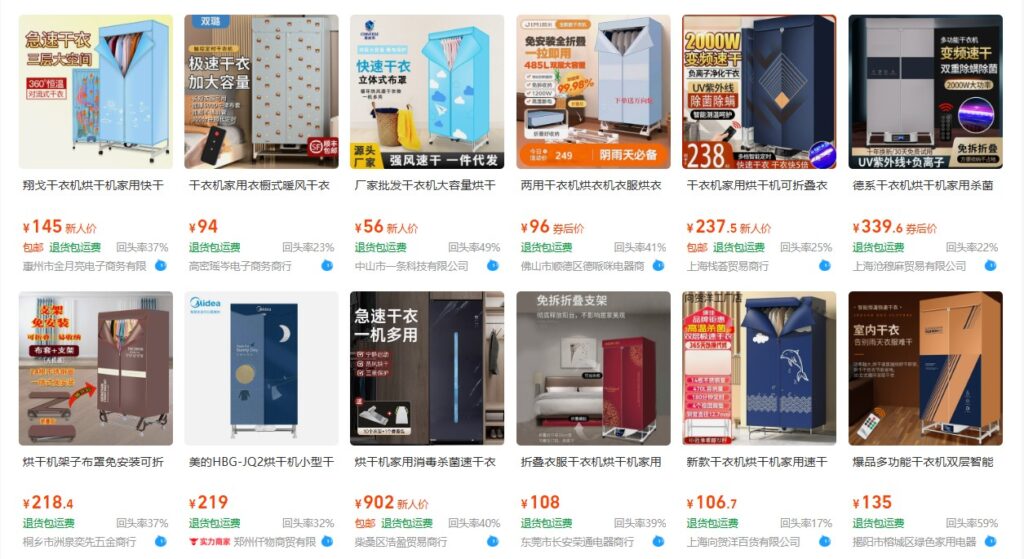
Task: Contact seller 佛山市顺德区德皈咪电器商 via chat icon
Action: click(x=658, y=266)
